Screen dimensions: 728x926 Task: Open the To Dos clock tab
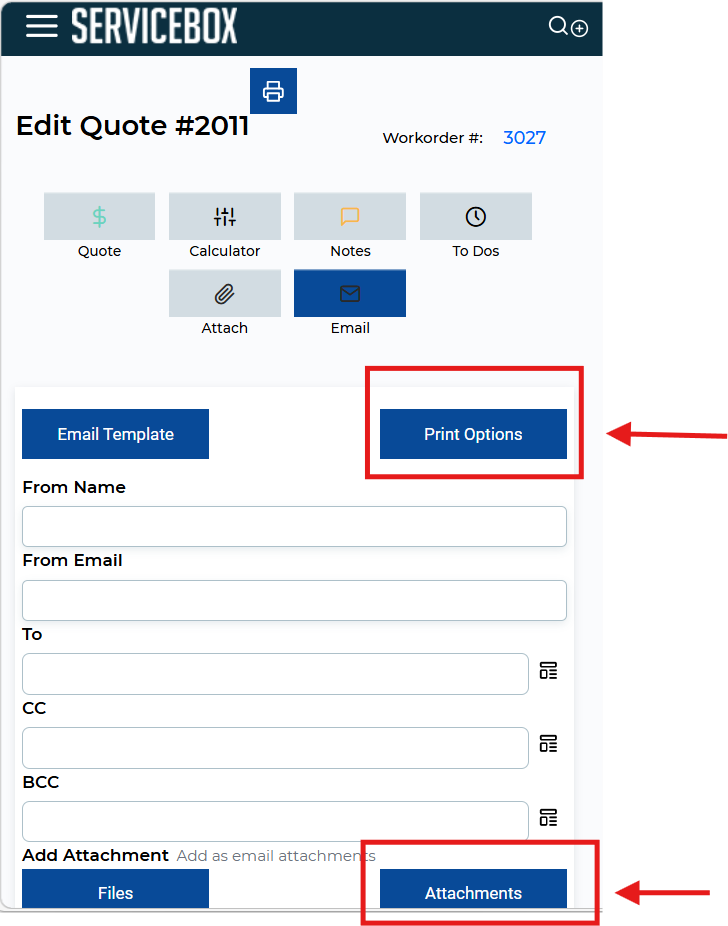coord(476,216)
